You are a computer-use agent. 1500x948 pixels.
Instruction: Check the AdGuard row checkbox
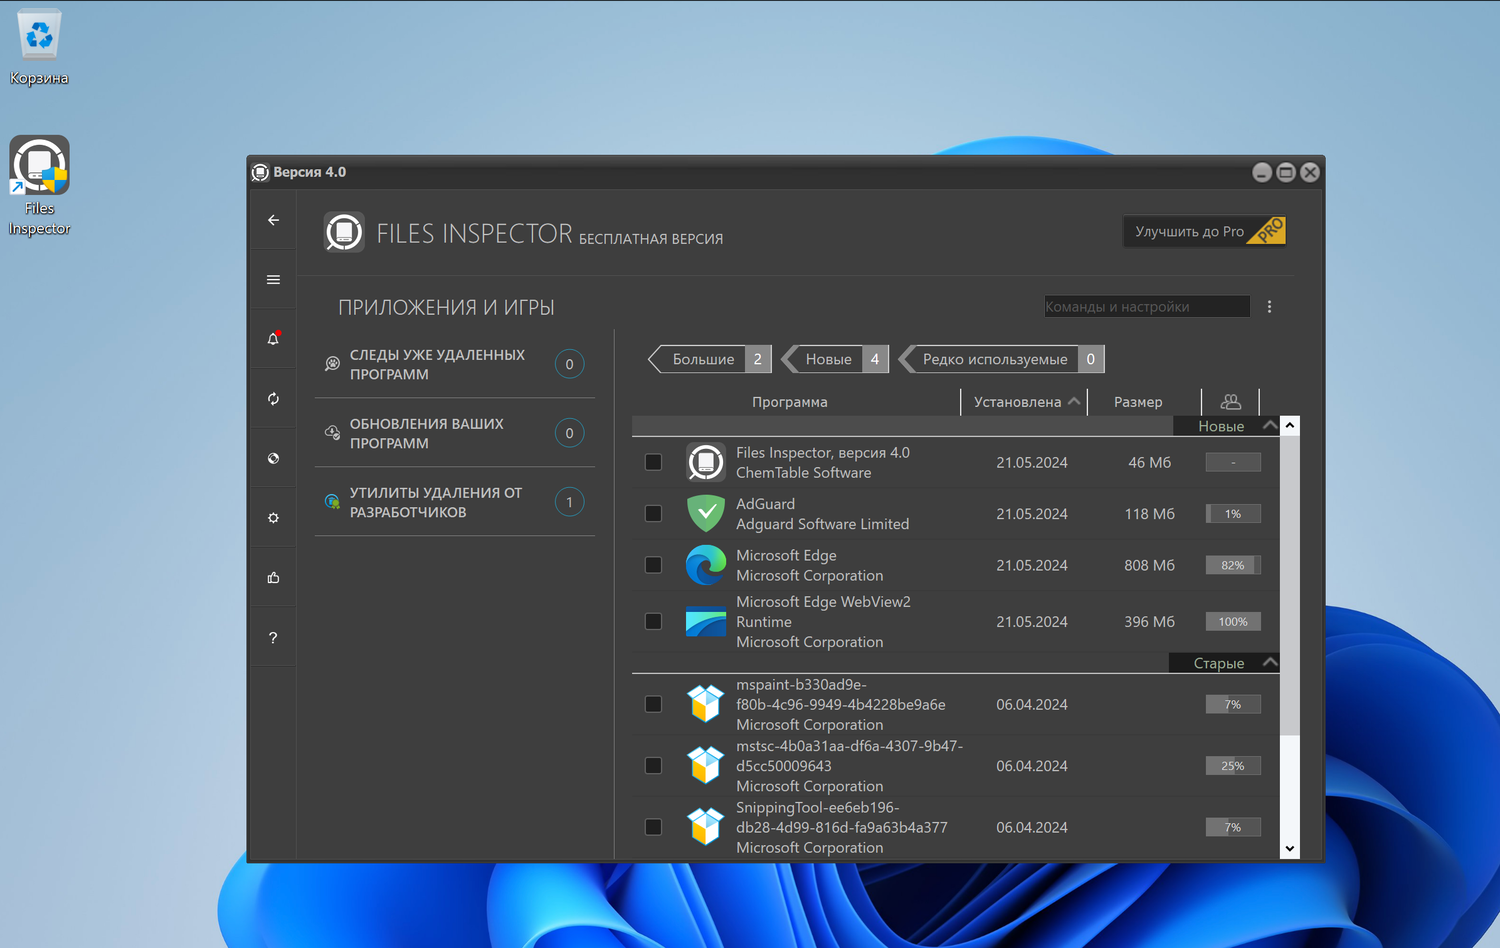[653, 513]
